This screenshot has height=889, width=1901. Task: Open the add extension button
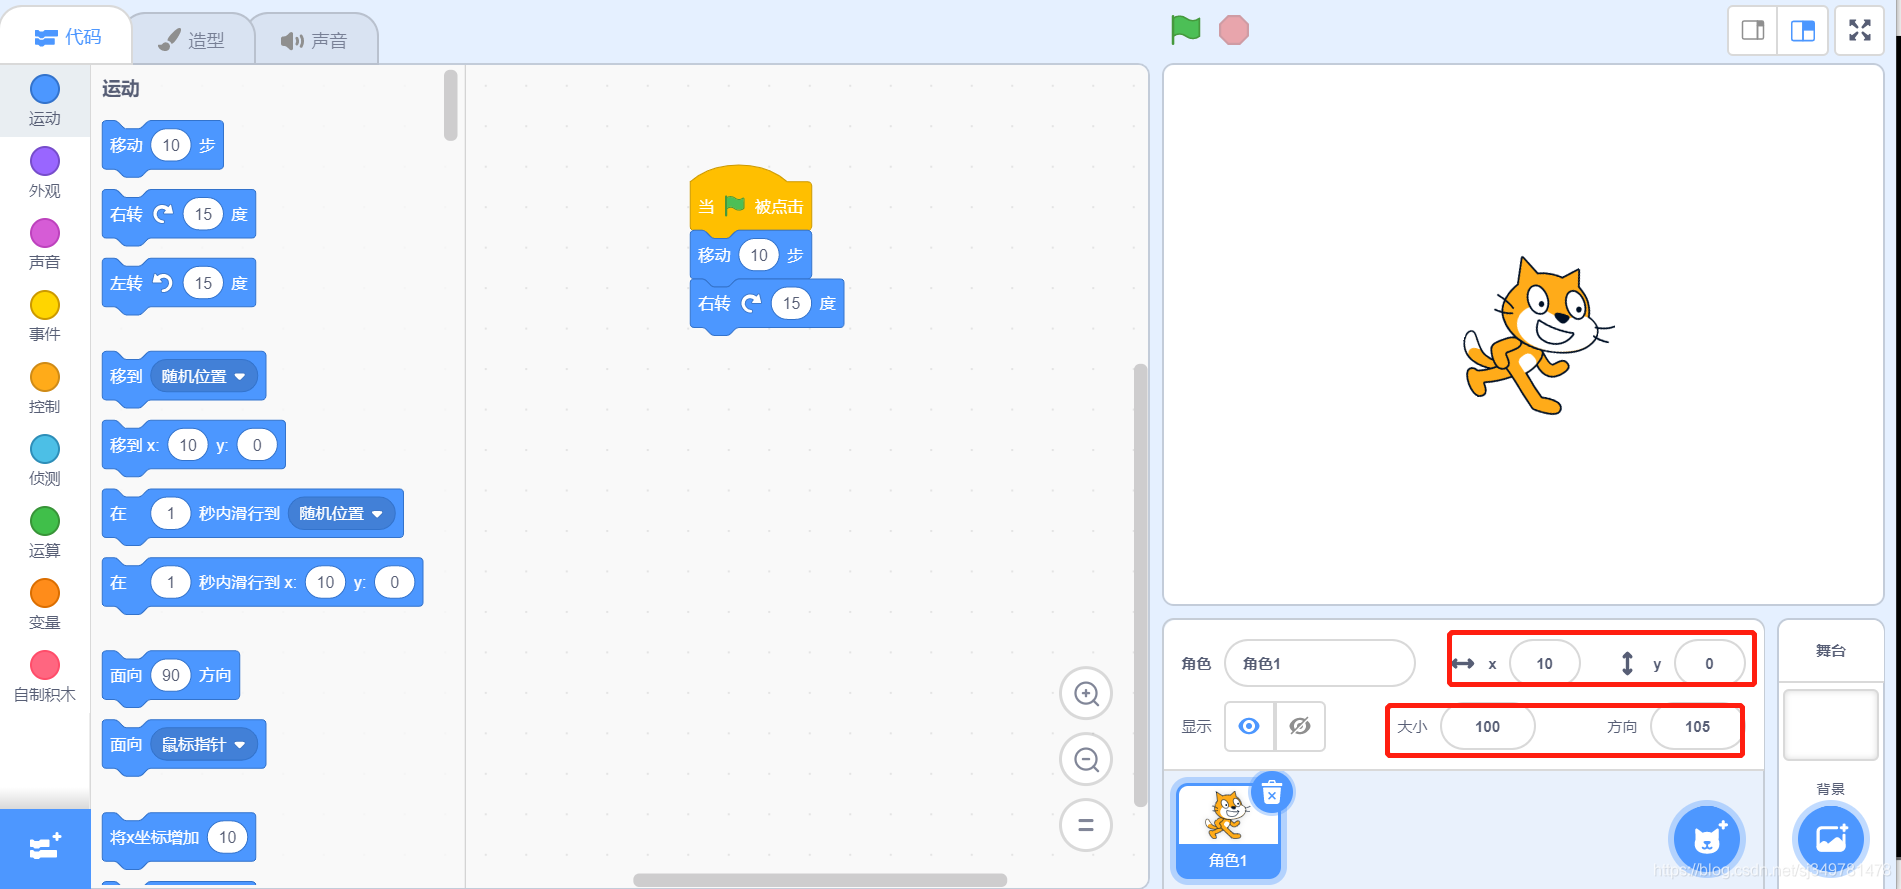45,848
